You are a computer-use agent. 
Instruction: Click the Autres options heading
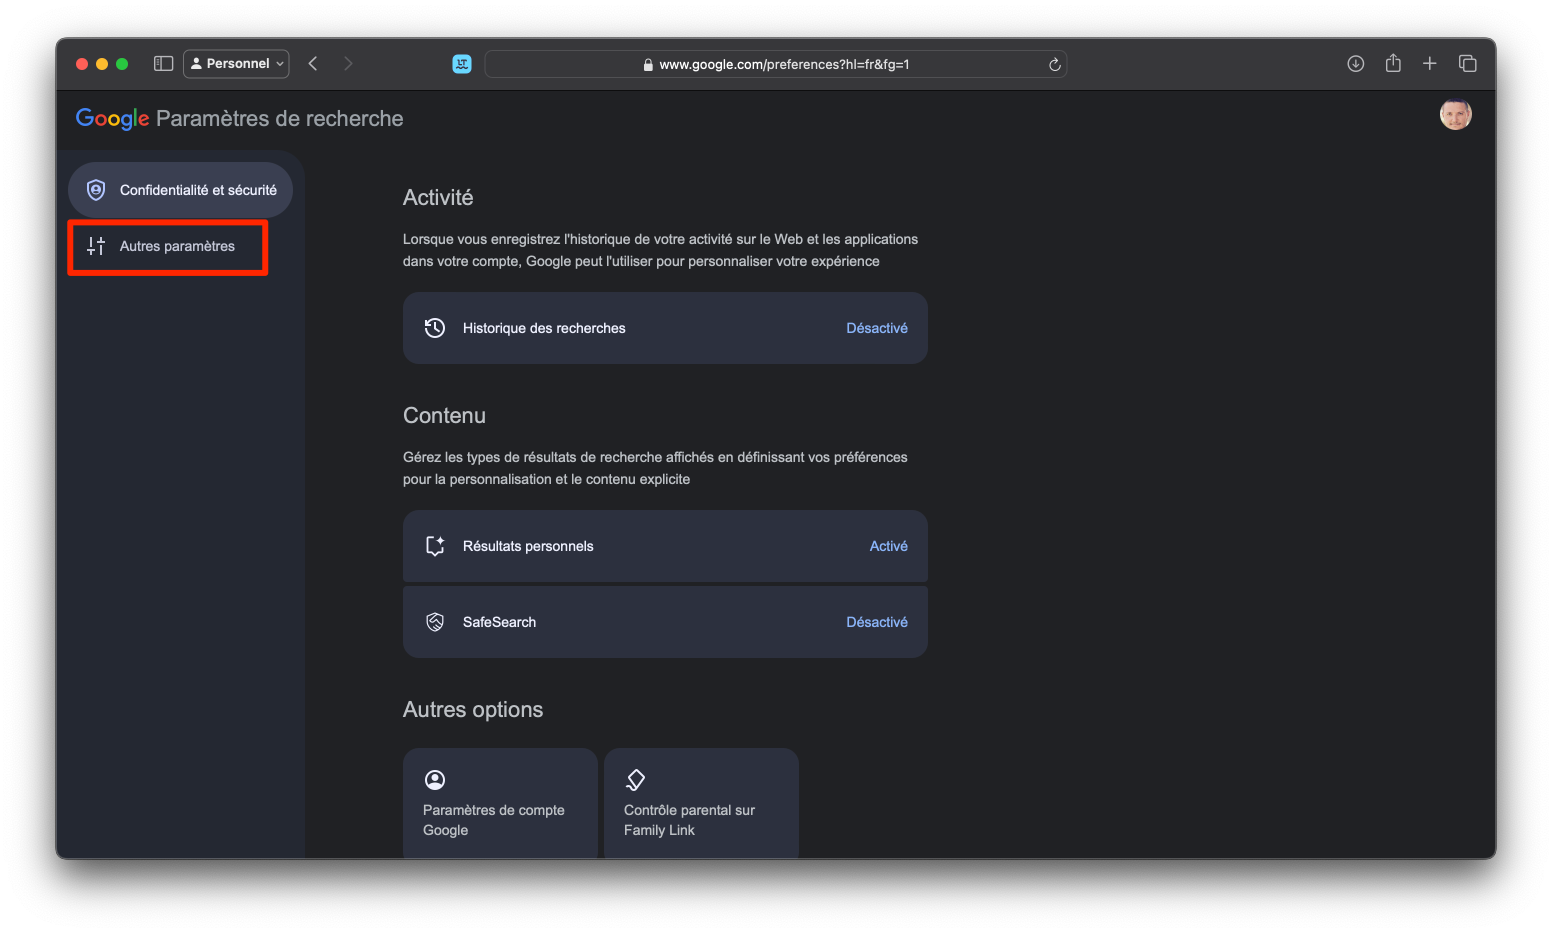point(473,710)
